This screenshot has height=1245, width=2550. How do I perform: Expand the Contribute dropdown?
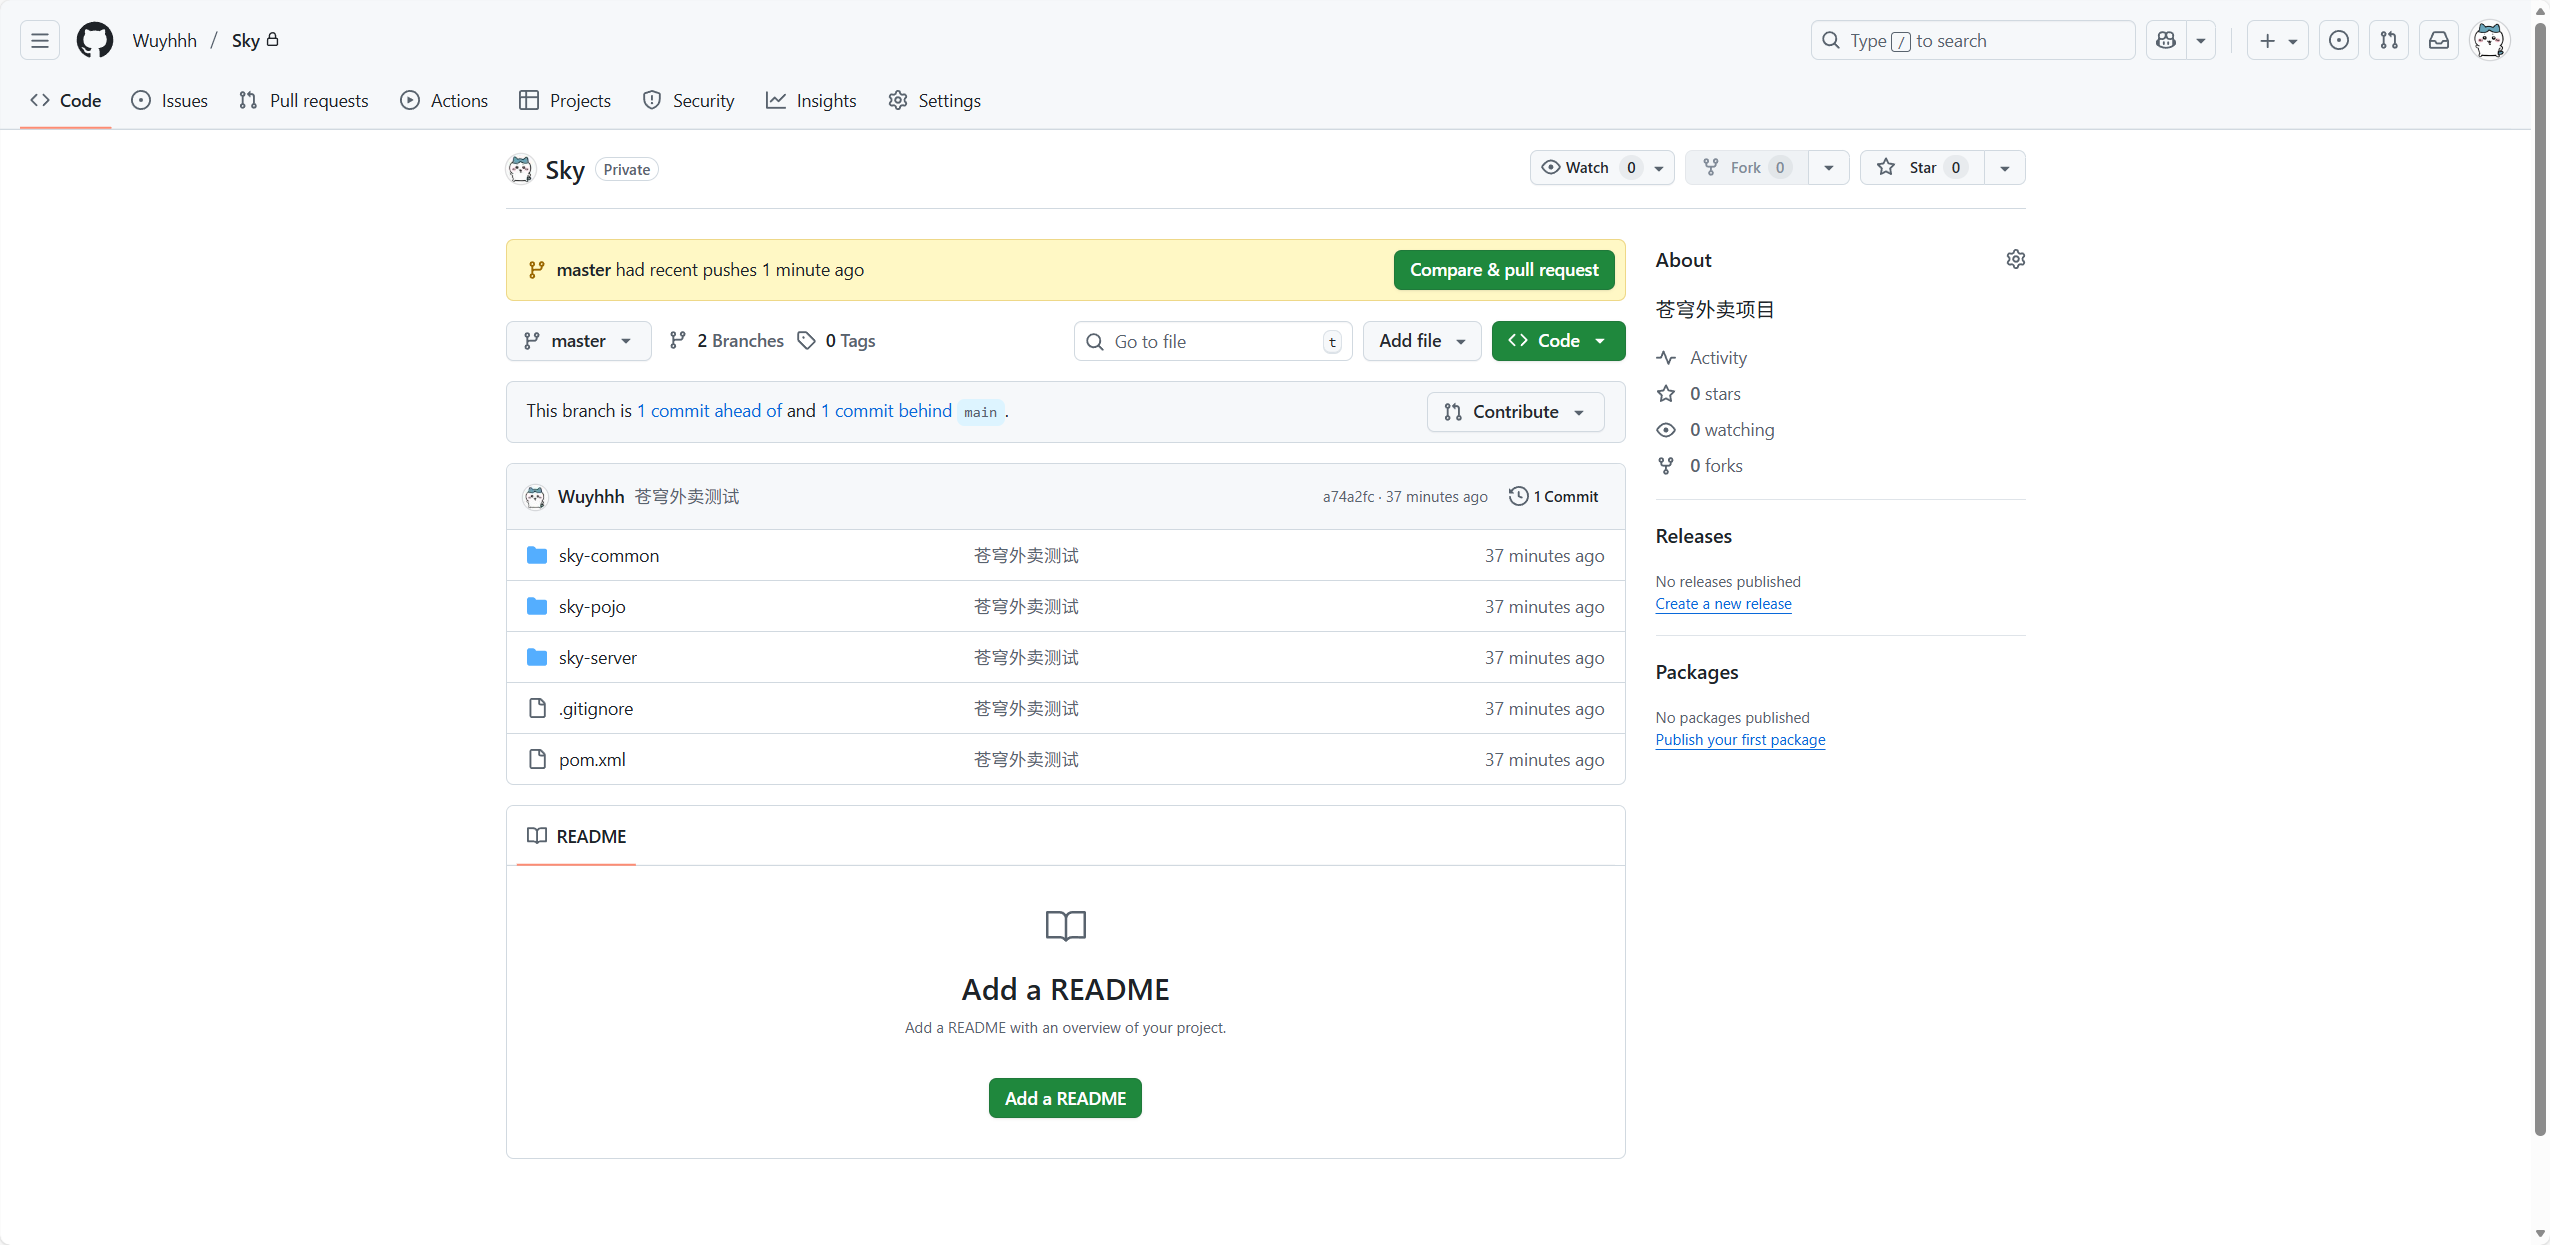[1515, 412]
